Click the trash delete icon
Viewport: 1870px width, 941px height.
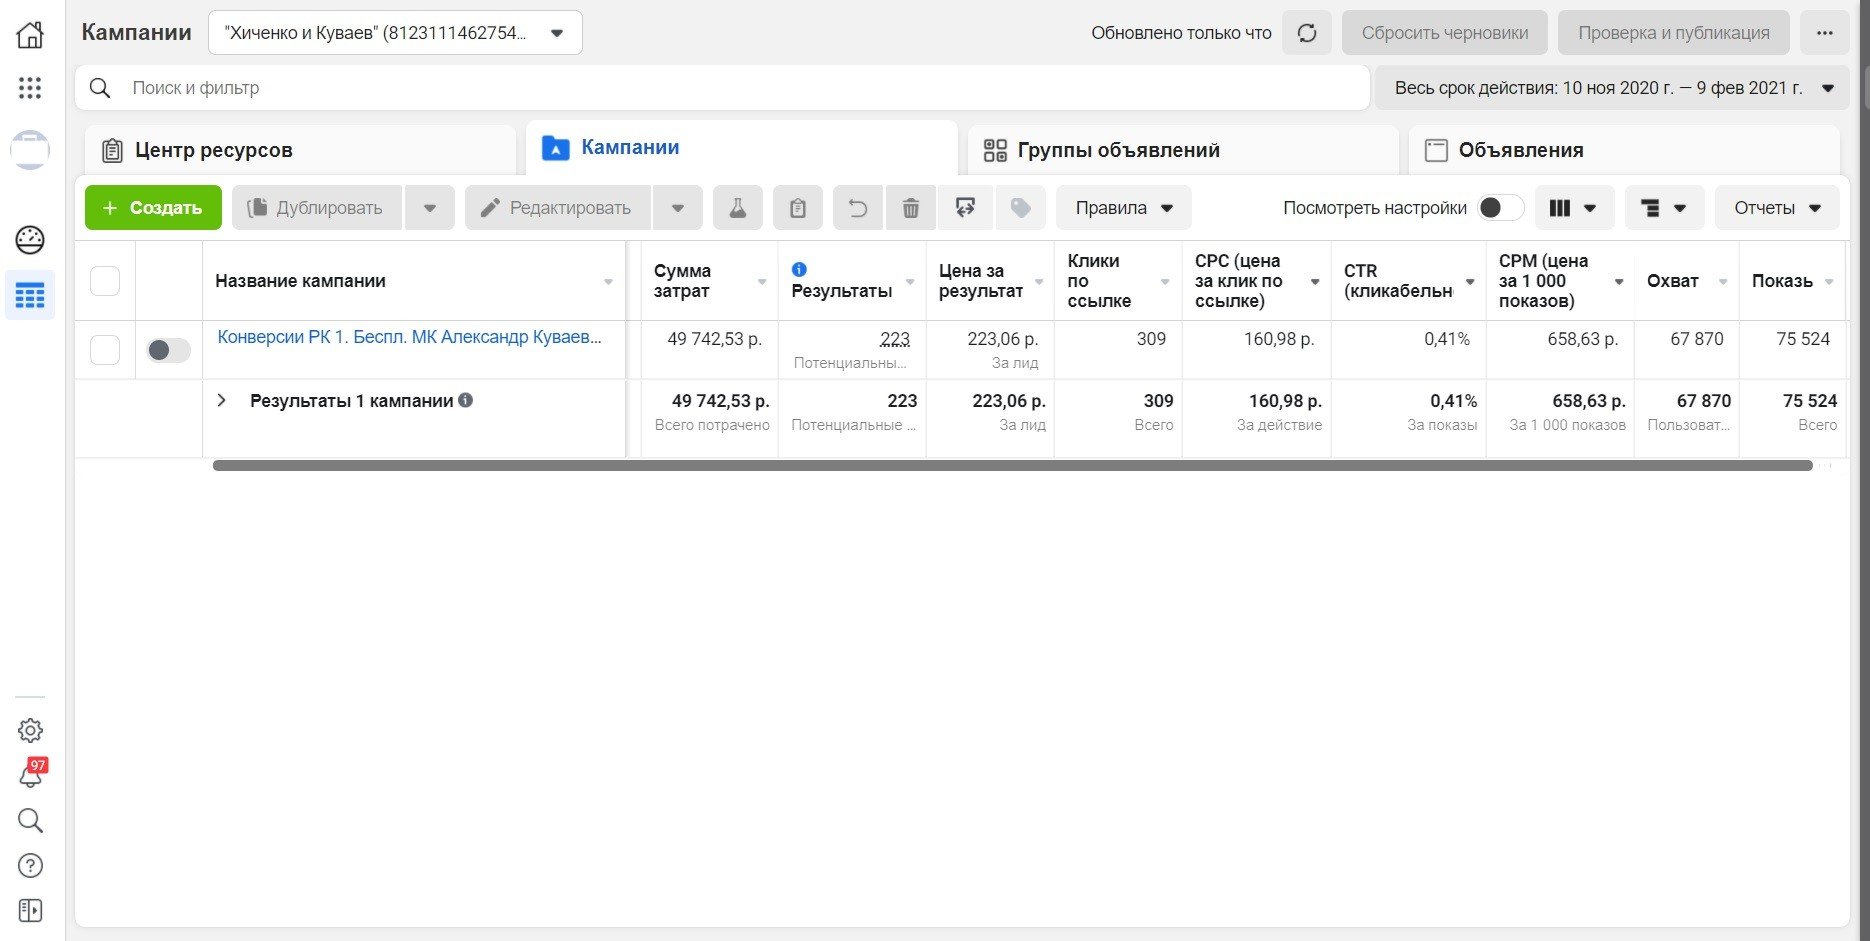coord(911,208)
